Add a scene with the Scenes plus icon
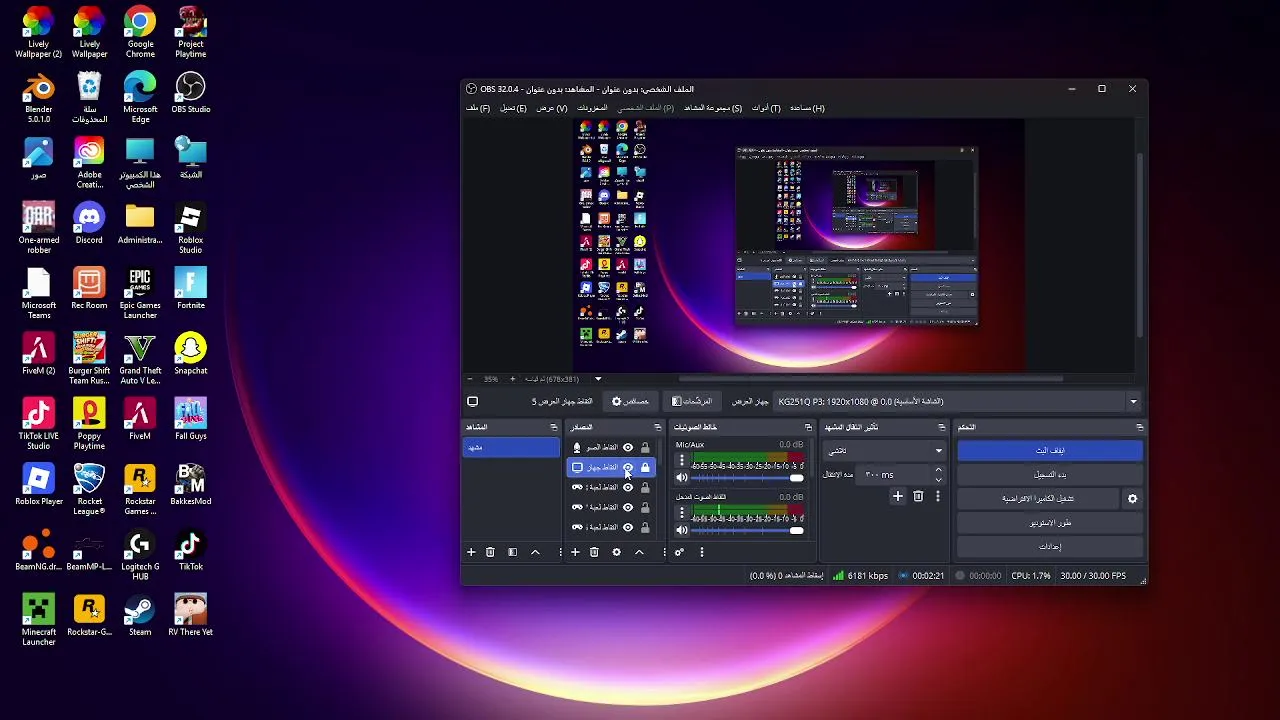The height and width of the screenshot is (720, 1280). coord(471,552)
